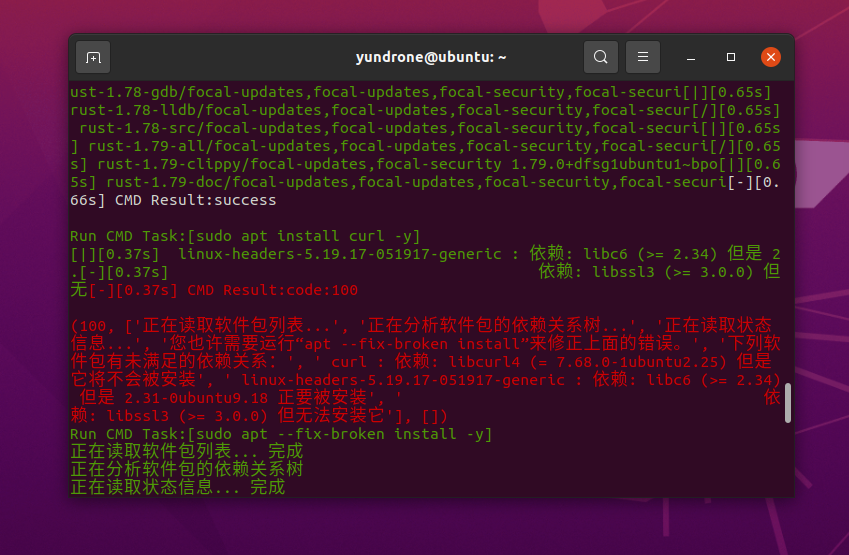Click the 'CMD Result:success' text
This screenshot has width=849, height=555.
(x=195, y=200)
